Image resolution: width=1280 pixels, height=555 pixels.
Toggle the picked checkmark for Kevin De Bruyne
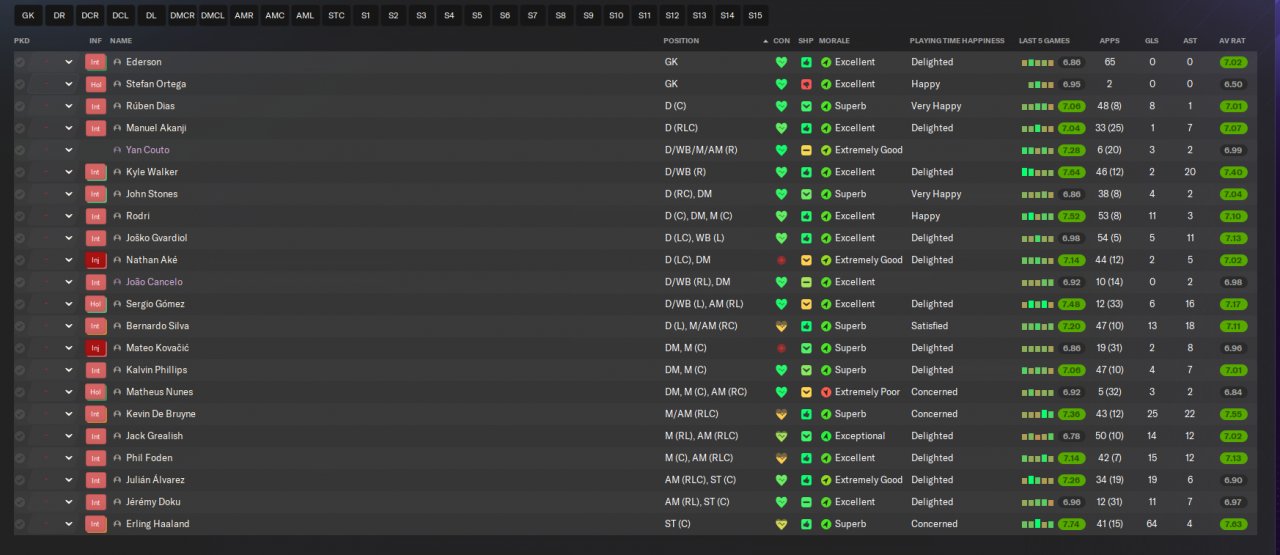tap(20, 414)
